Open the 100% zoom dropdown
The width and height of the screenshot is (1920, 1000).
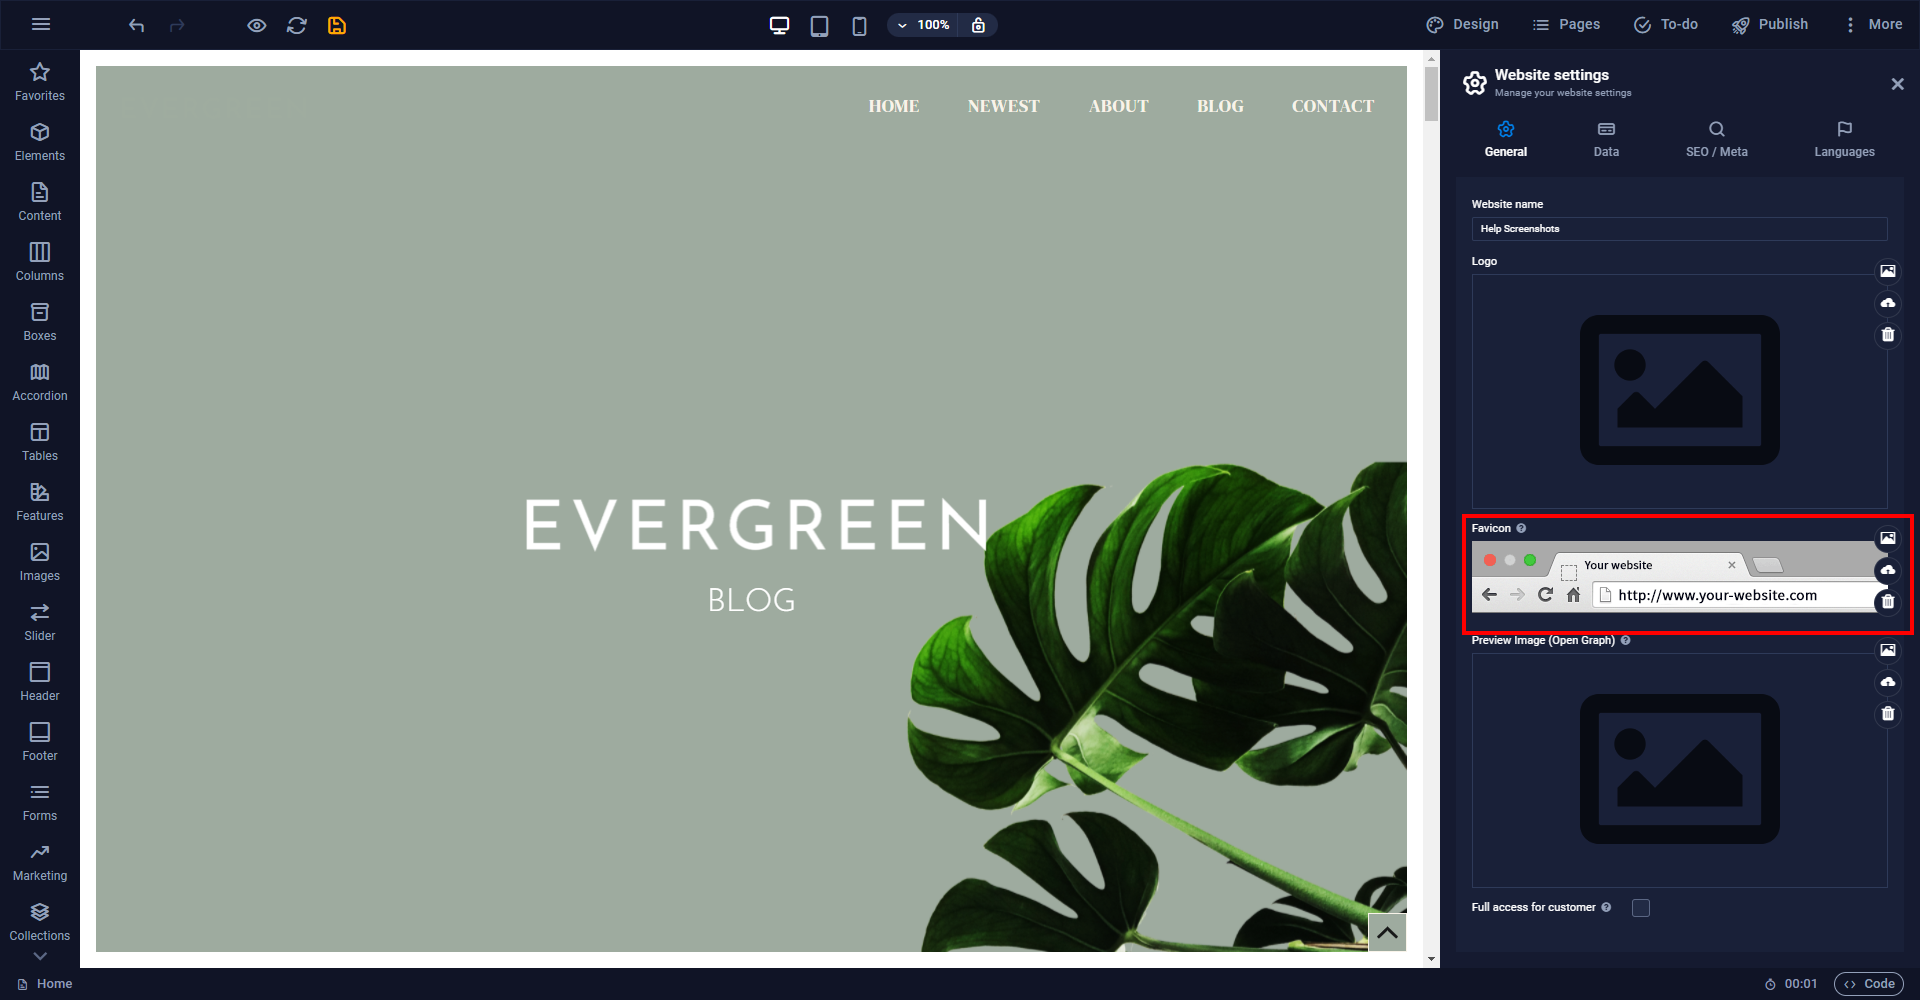(923, 25)
